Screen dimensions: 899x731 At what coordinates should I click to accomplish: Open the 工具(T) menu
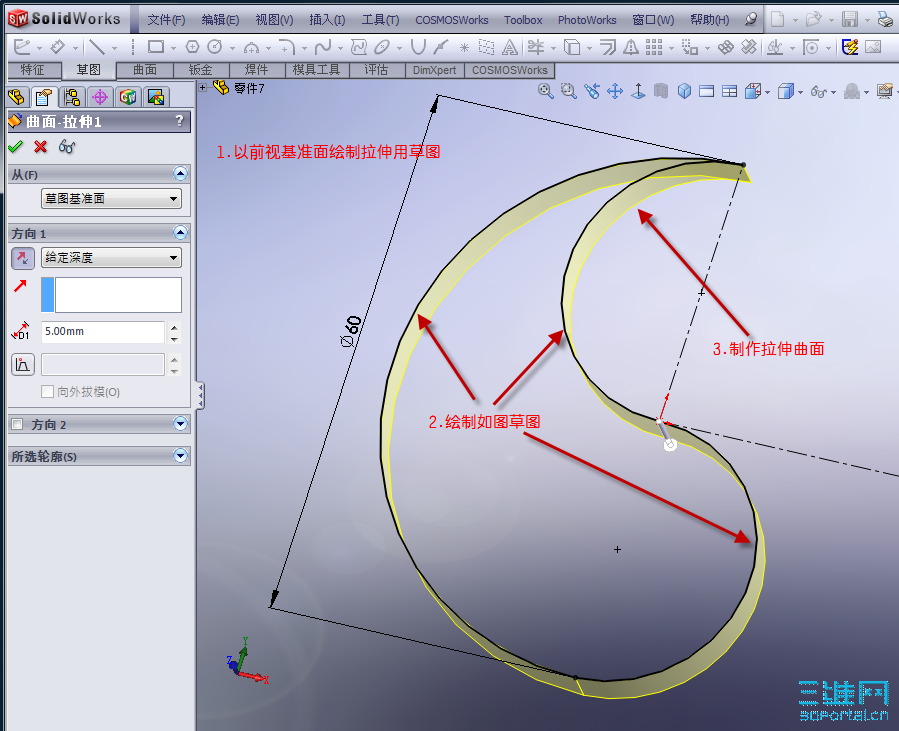pos(380,20)
